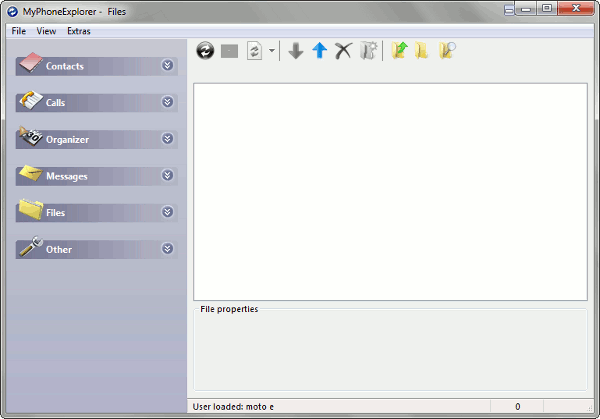Open the sync dropdown arrow
The height and width of the screenshot is (419, 600).
(272, 51)
